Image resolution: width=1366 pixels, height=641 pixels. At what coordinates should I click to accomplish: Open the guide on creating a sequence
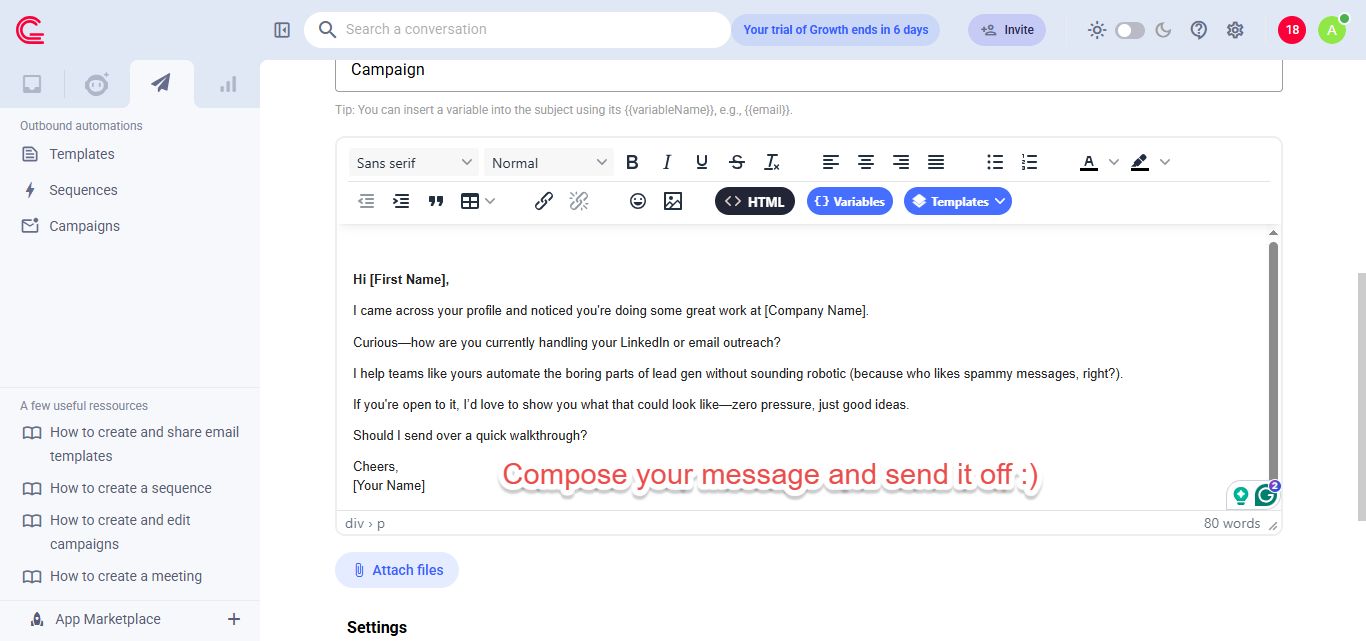(x=130, y=488)
